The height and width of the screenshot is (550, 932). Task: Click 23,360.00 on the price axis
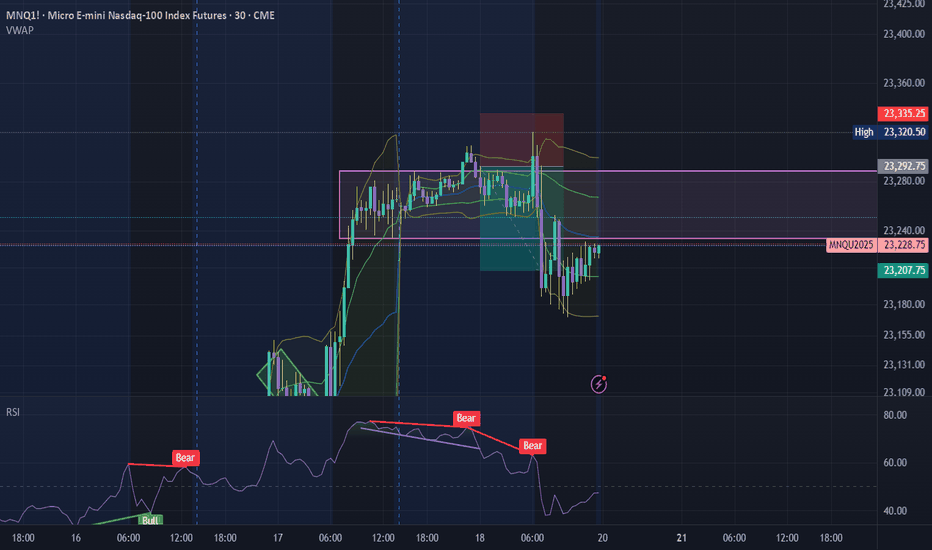click(903, 83)
